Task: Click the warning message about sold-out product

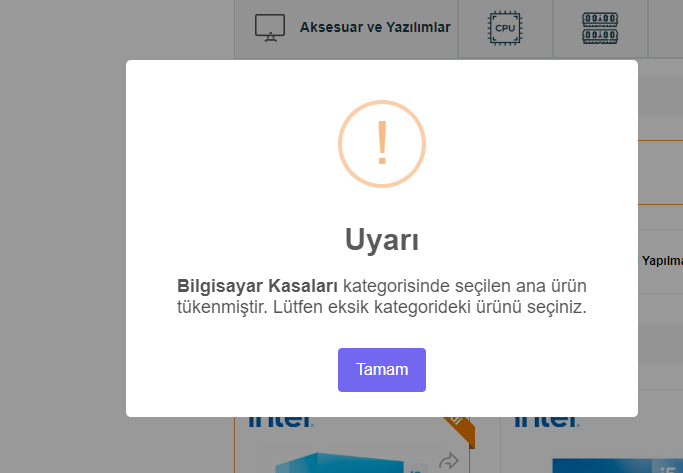Action: pyautogui.click(x=382, y=297)
